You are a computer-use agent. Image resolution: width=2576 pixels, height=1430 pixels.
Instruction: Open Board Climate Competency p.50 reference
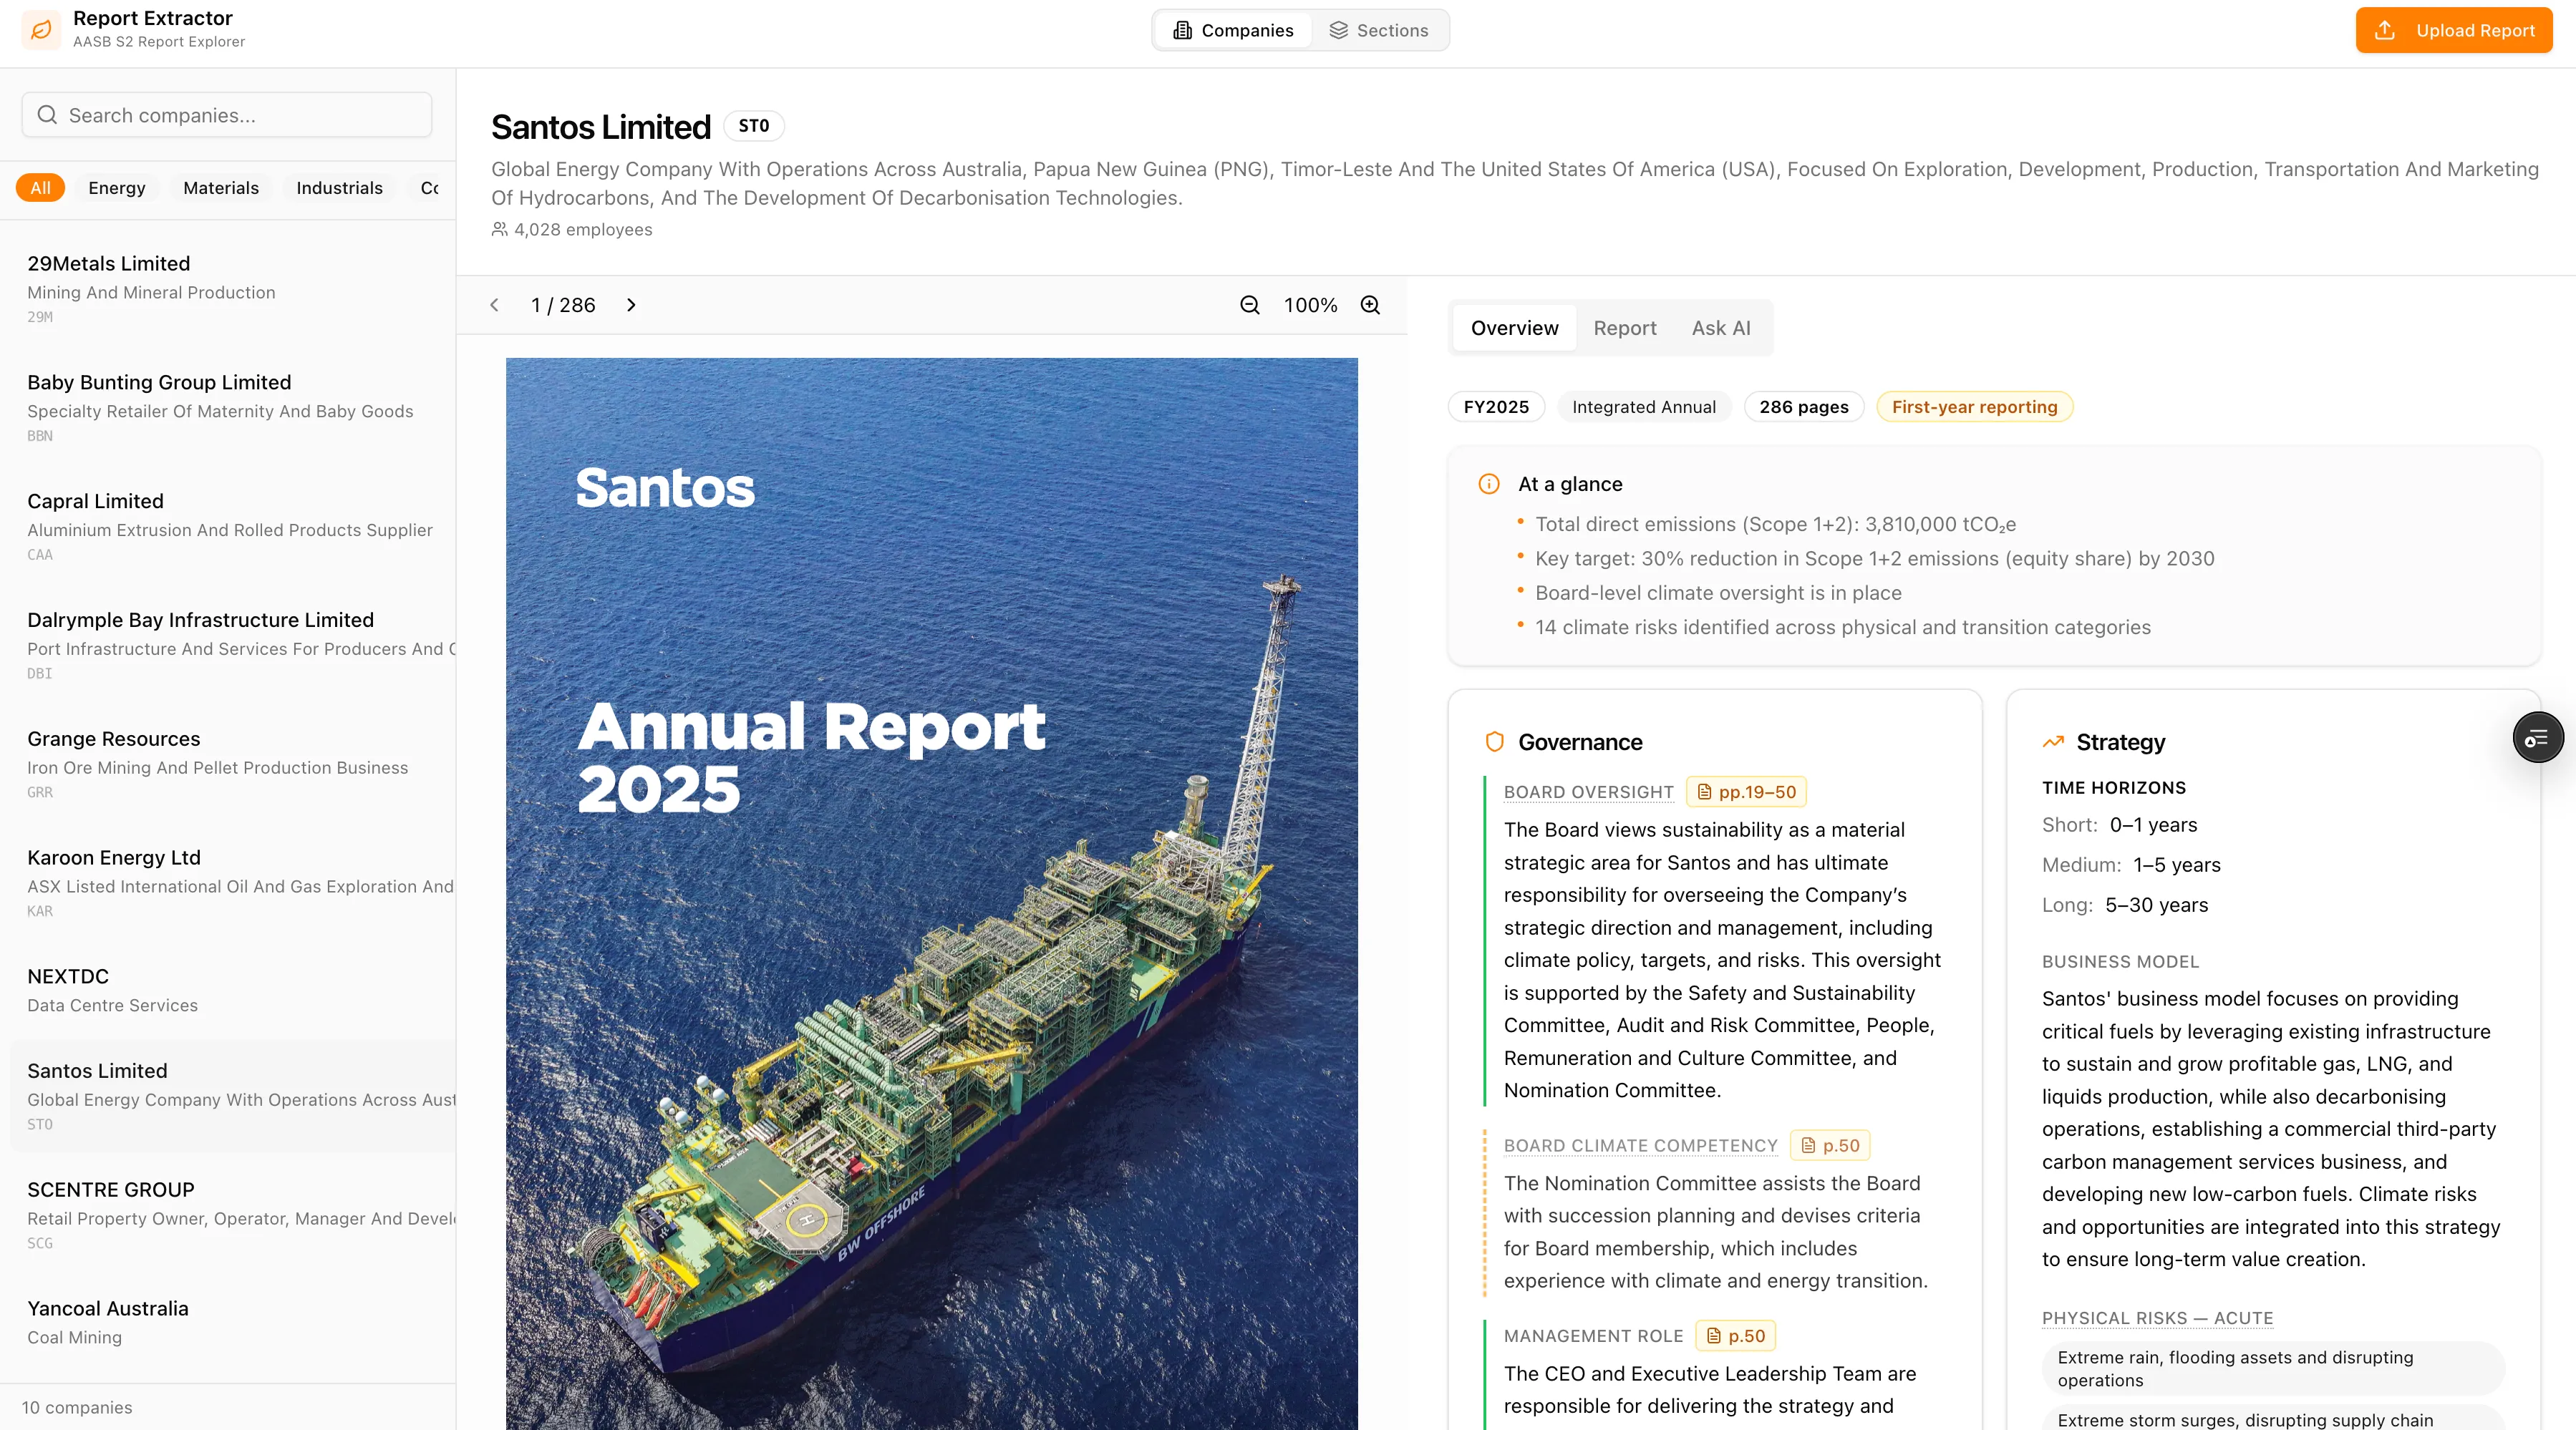tap(1830, 1146)
